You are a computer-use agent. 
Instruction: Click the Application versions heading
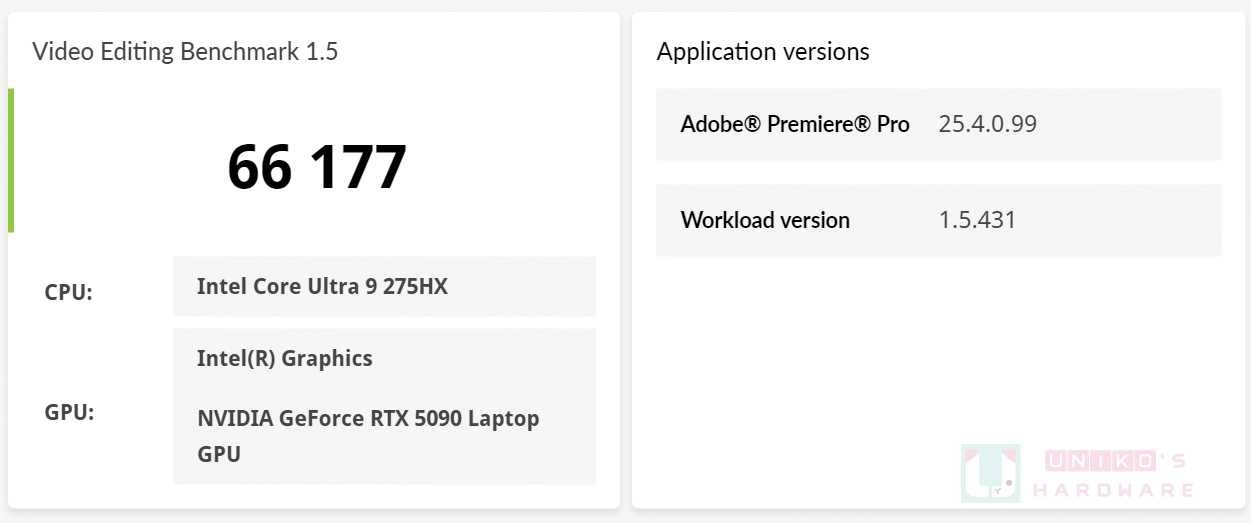click(x=763, y=51)
